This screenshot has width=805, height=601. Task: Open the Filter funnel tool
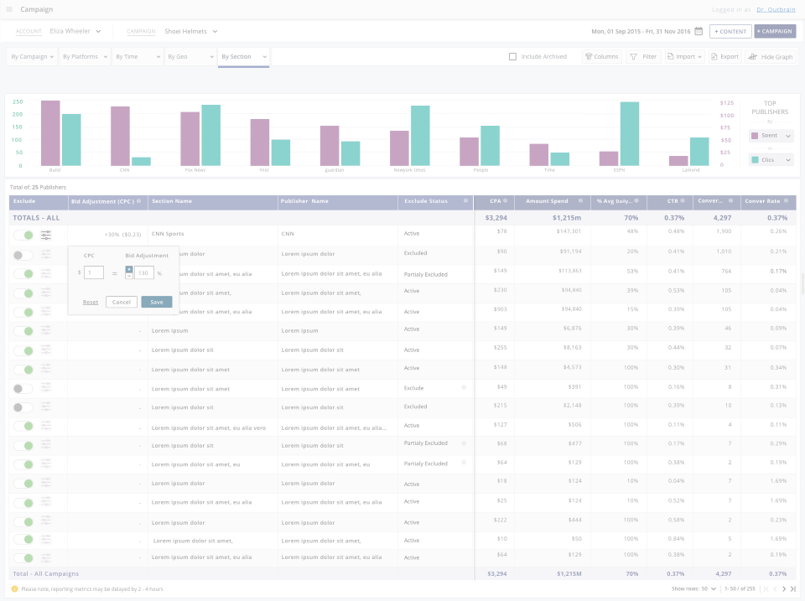[643, 57]
